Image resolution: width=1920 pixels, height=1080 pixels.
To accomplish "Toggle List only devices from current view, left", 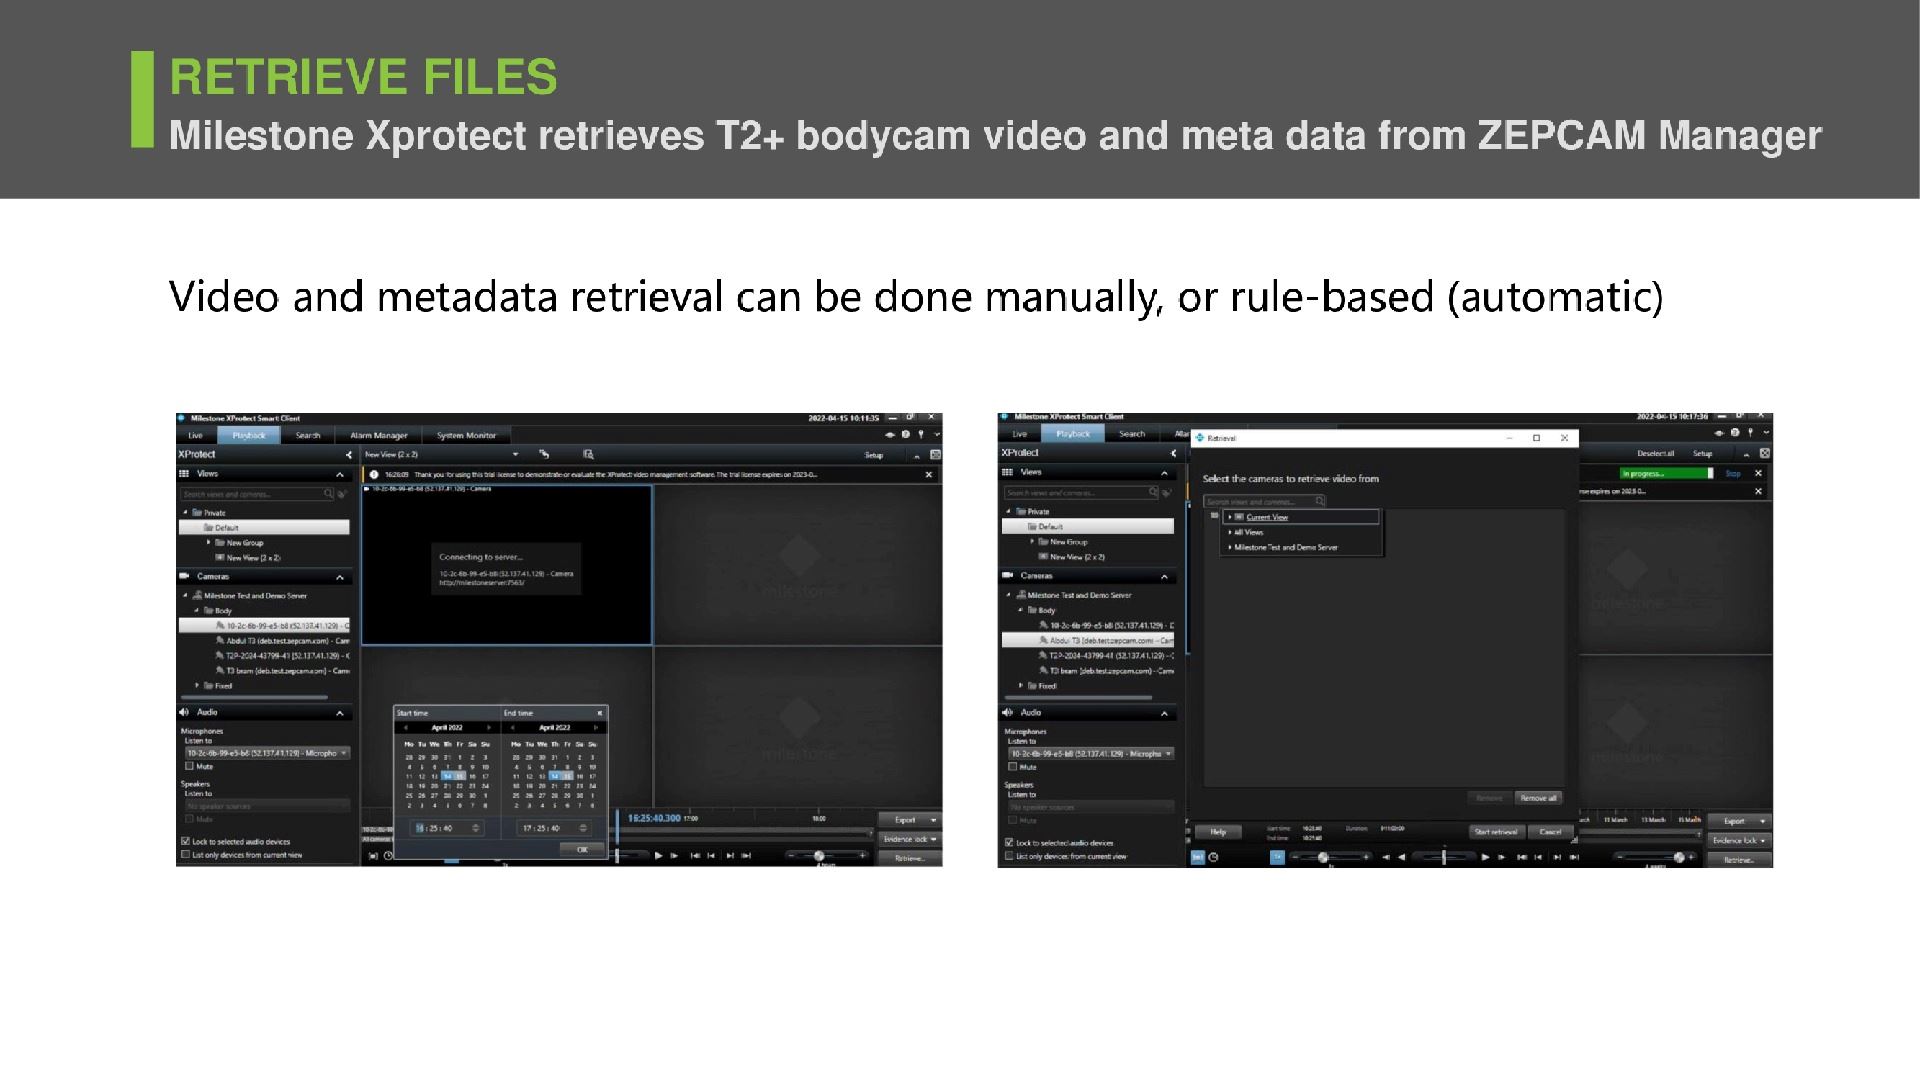I will 185,855.
